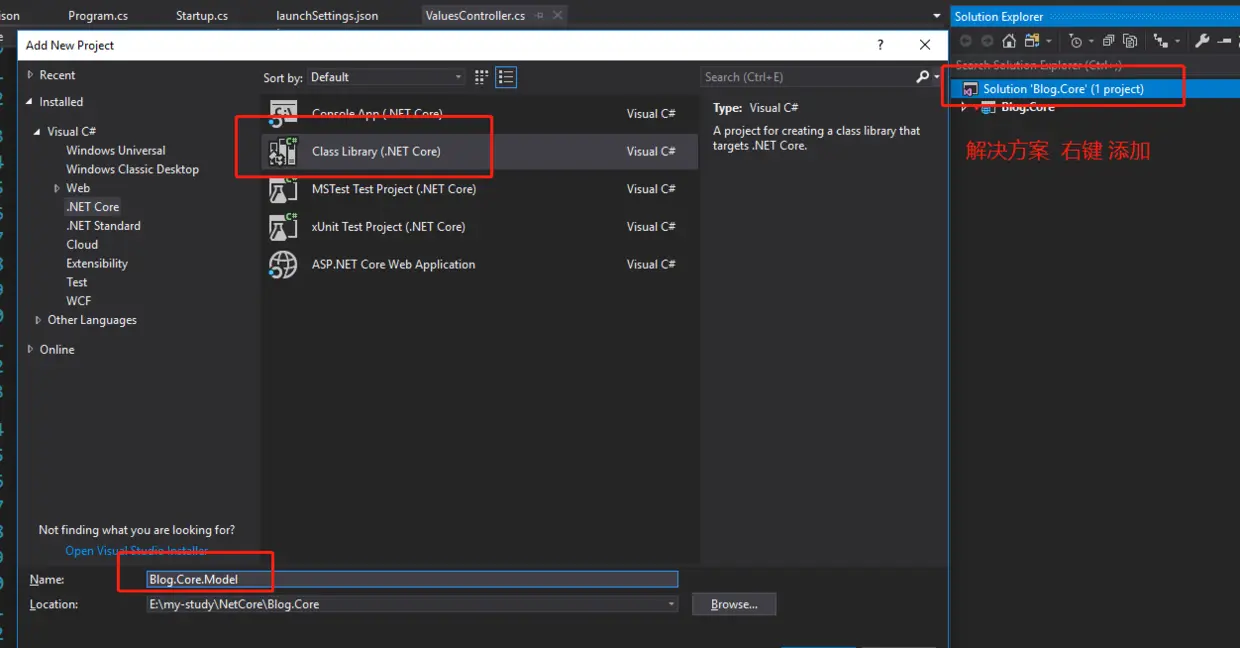1240x648 pixels.
Task: Click the file nesting tree icon
Action: pyautogui.click(x=1161, y=41)
